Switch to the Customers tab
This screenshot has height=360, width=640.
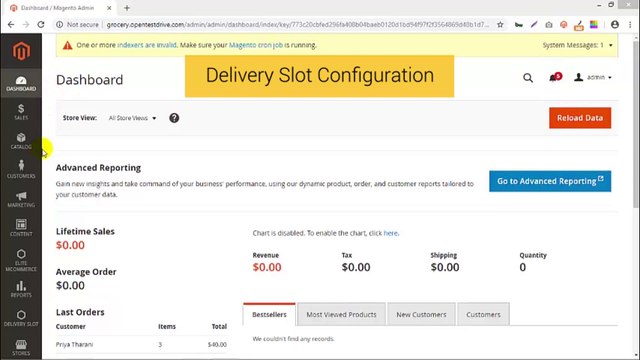coord(483,314)
